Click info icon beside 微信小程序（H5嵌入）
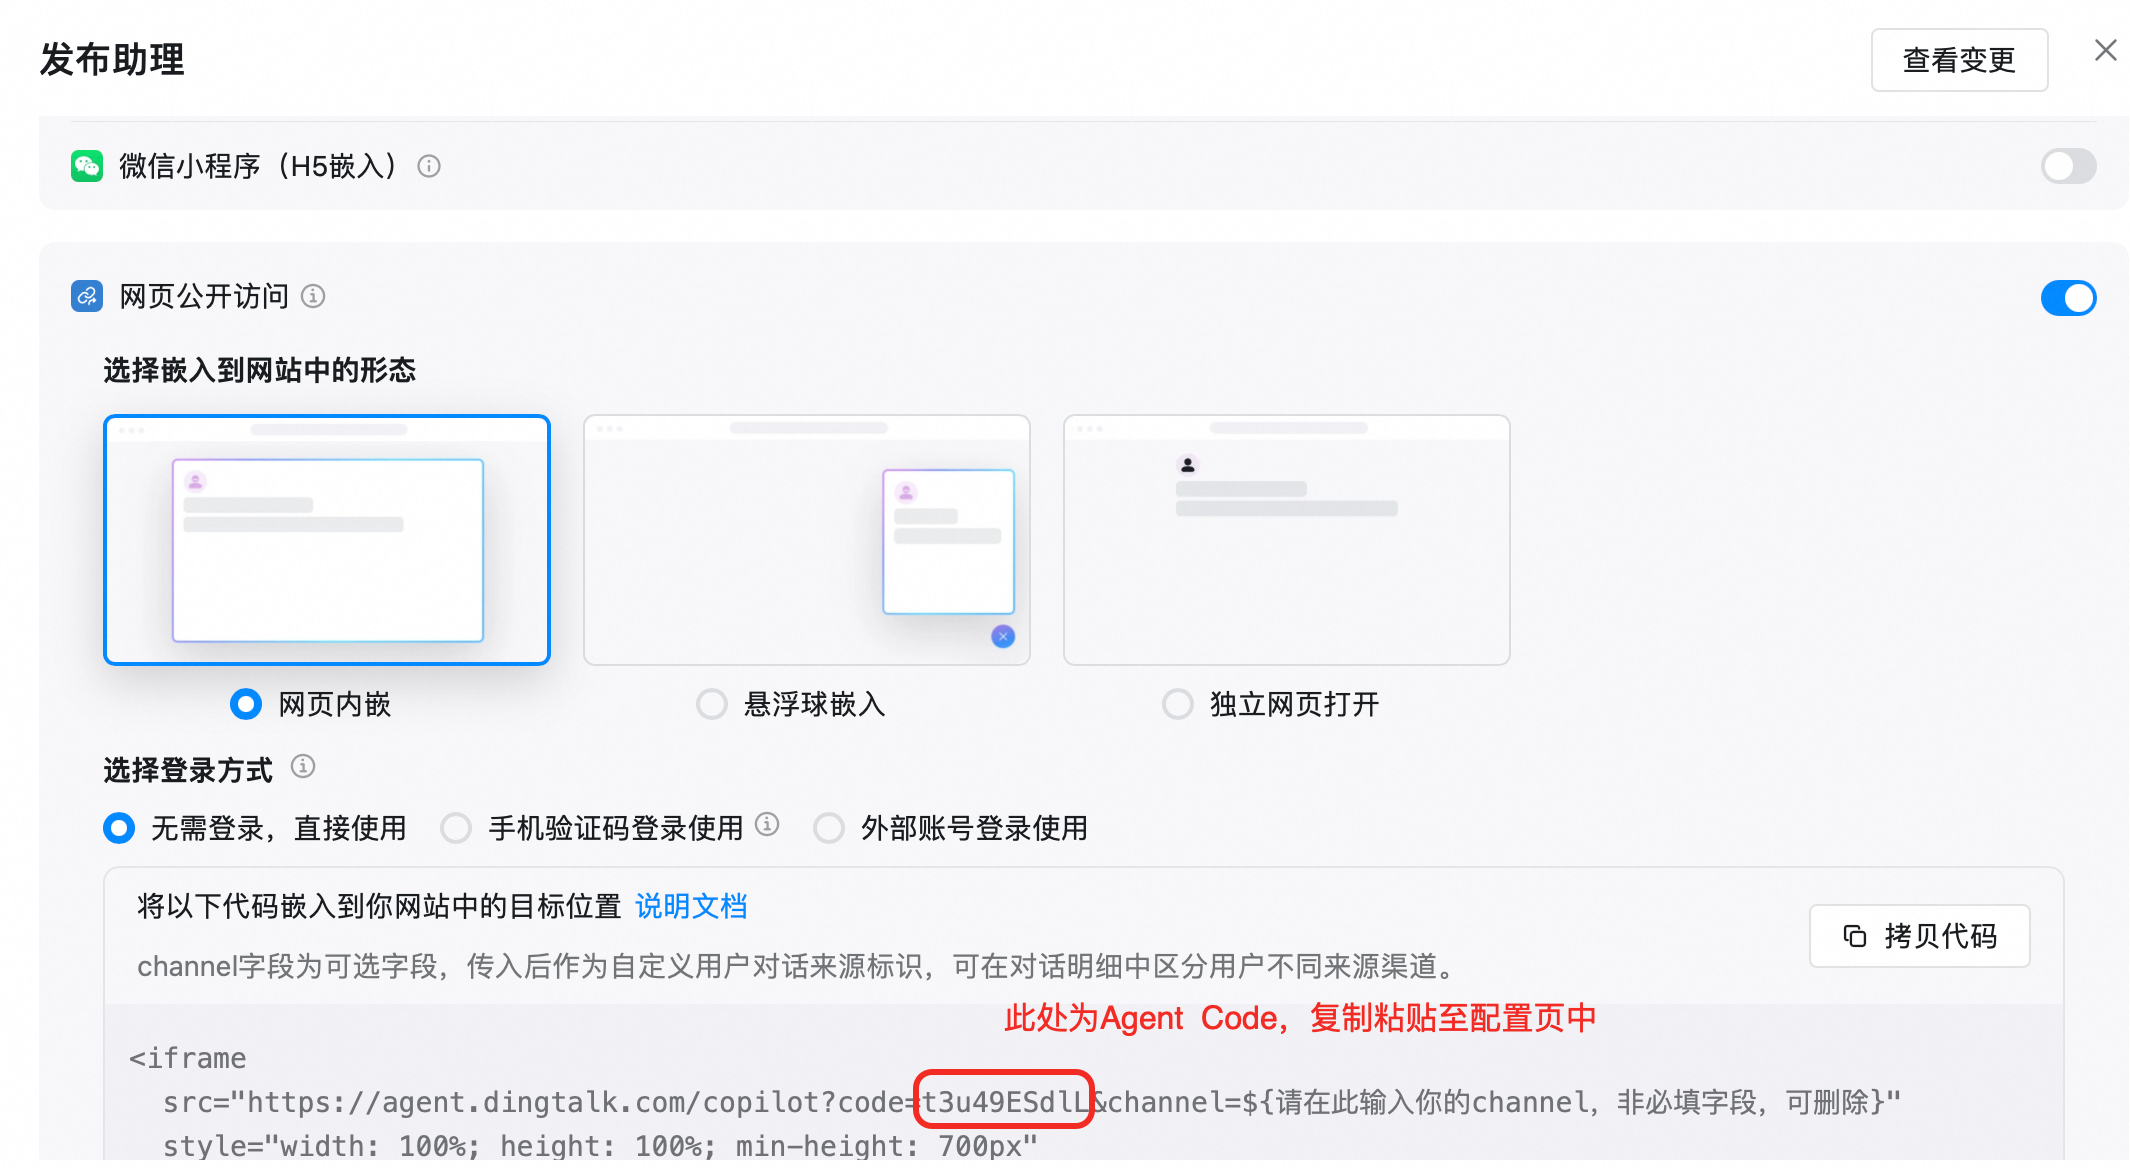 coord(429,166)
